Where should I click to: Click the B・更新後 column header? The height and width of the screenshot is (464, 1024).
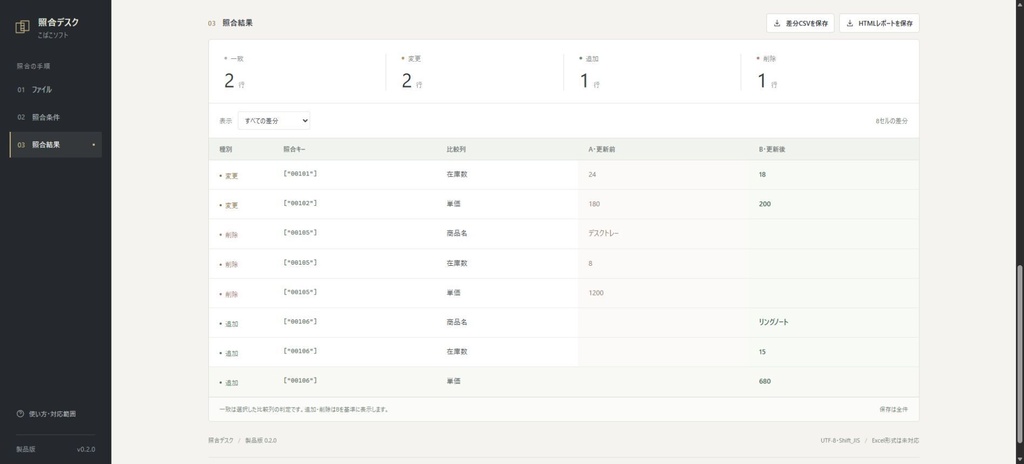click(x=772, y=150)
